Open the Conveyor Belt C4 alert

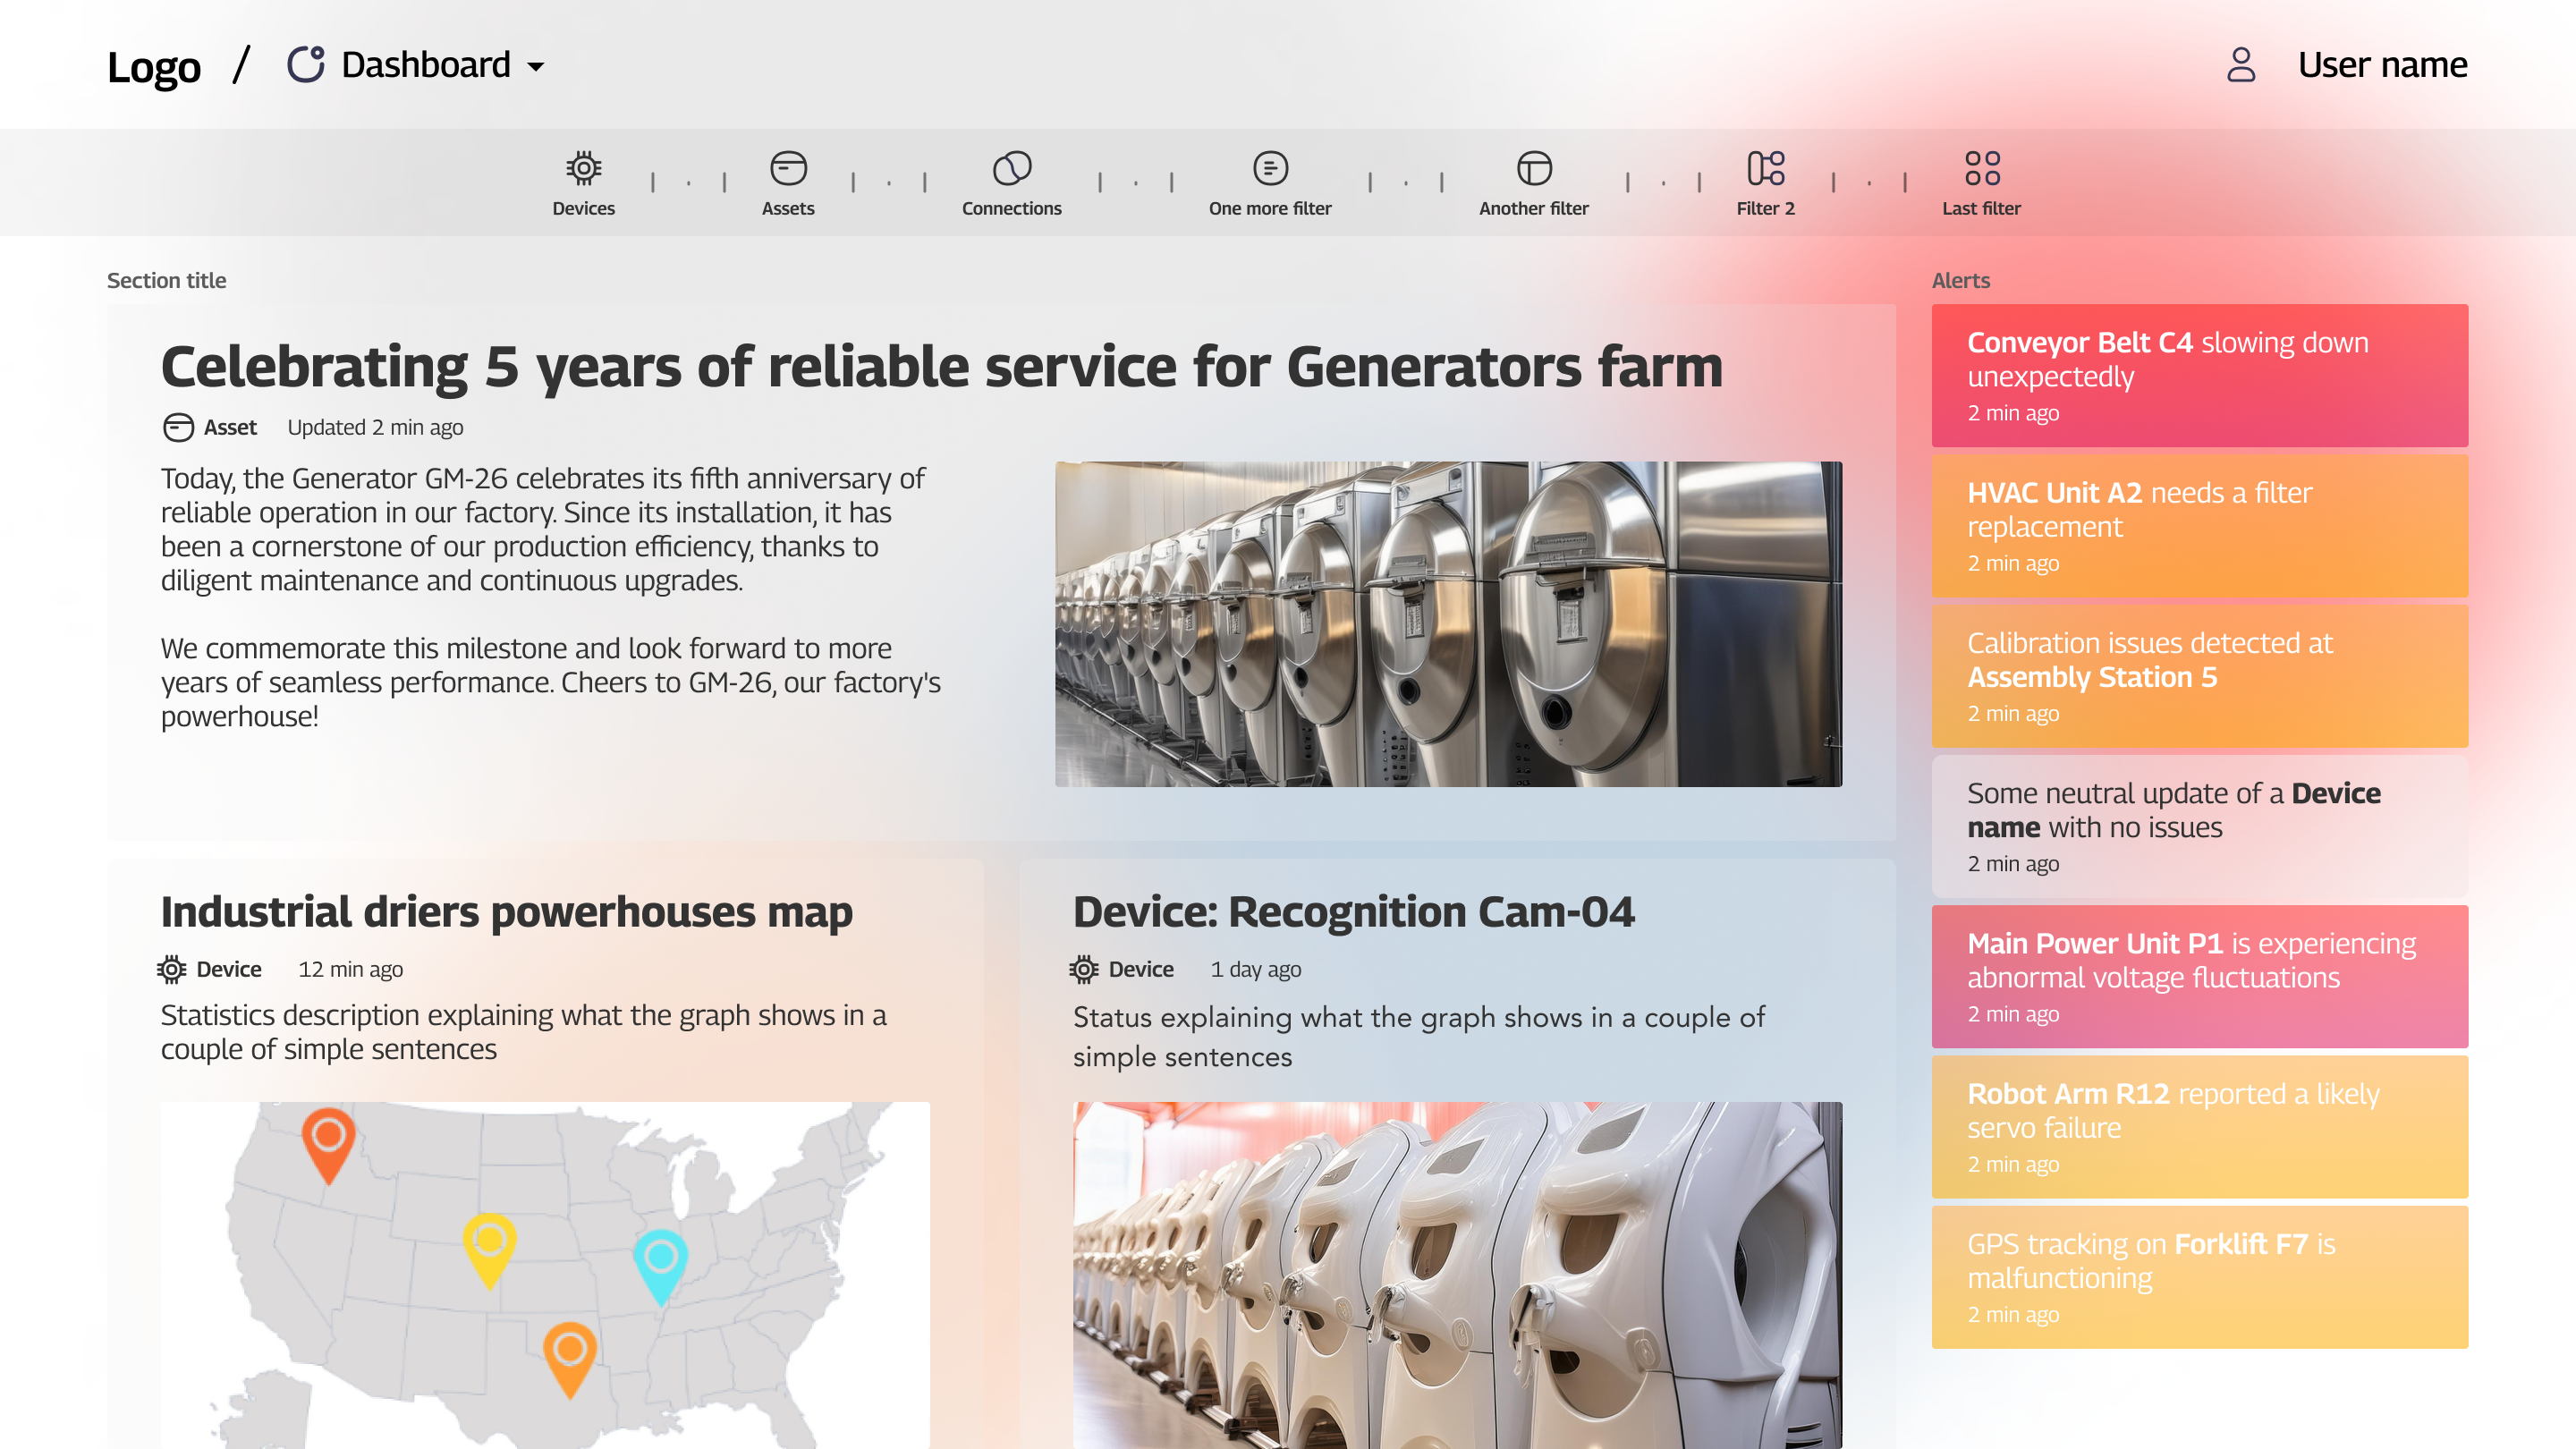click(2199, 375)
